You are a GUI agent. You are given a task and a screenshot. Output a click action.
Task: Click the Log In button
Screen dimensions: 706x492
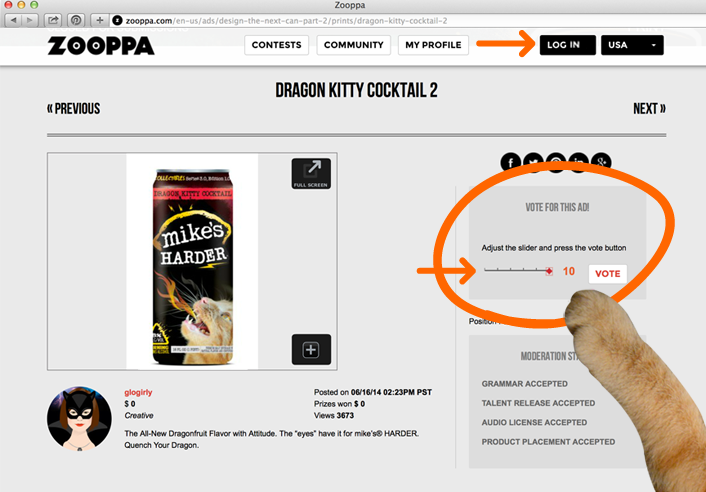click(568, 45)
